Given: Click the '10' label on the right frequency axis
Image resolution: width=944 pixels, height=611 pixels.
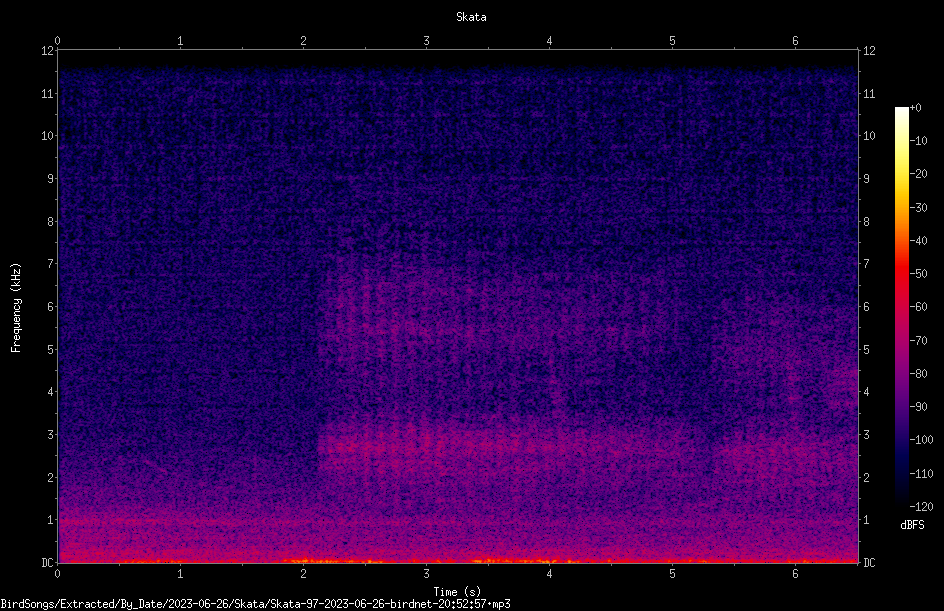Looking at the screenshot, I should (869, 136).
